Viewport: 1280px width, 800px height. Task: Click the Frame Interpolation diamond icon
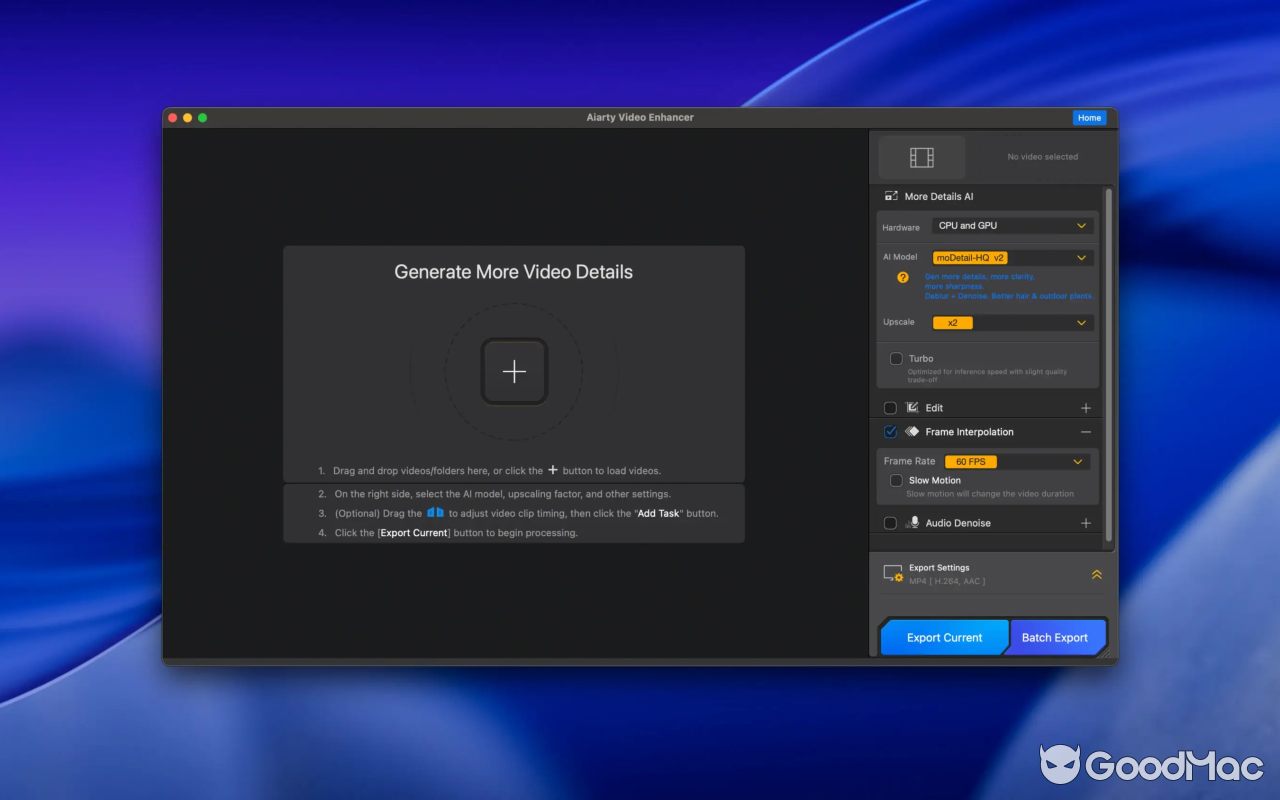tap(911, 431)
